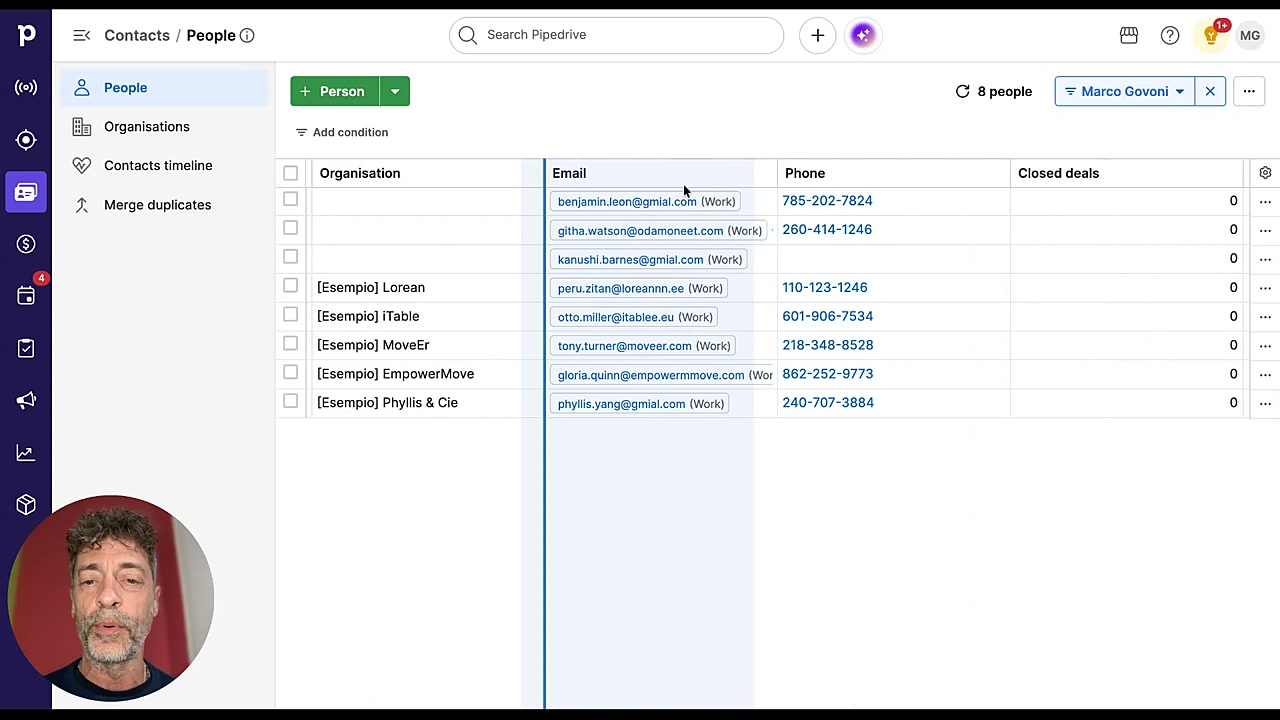Click the quick add plus button
Image resolution: width=1280 pixels, height=720 pixels.
coord(817,35)
